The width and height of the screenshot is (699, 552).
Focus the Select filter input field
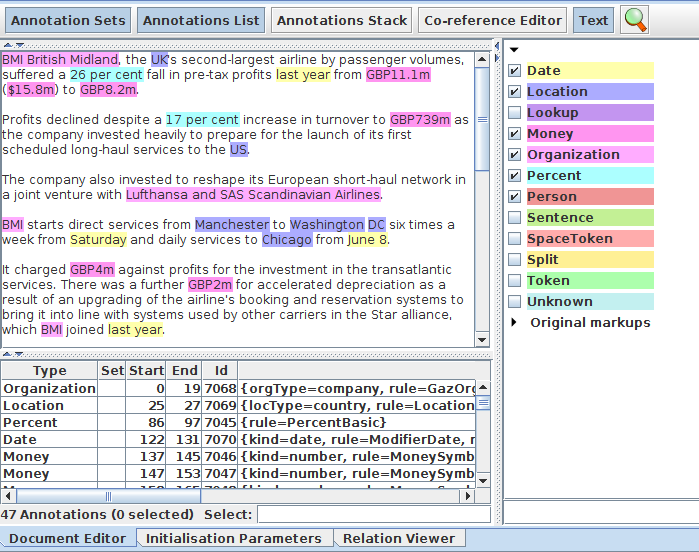(374, 515)
